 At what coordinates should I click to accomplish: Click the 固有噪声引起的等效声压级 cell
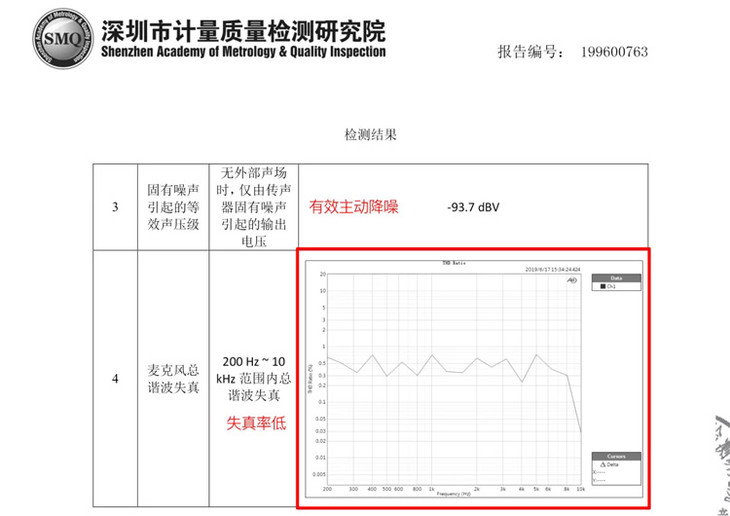click(173, 207)
